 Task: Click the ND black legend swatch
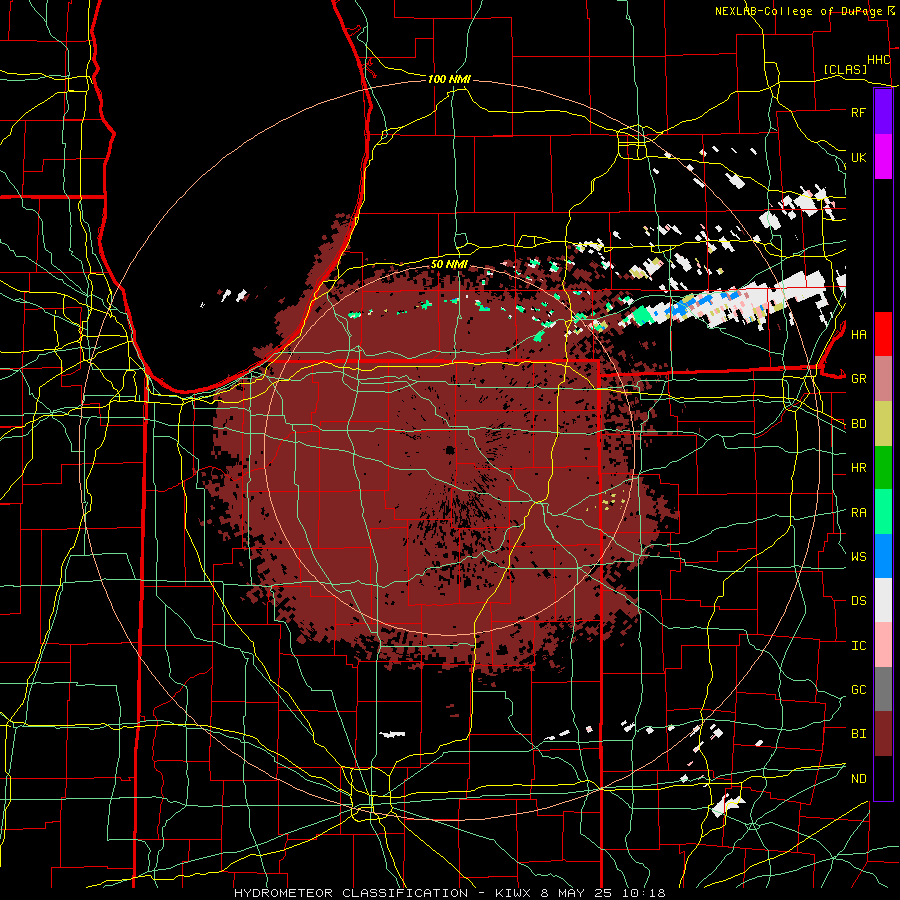click(x=883, y=778)
